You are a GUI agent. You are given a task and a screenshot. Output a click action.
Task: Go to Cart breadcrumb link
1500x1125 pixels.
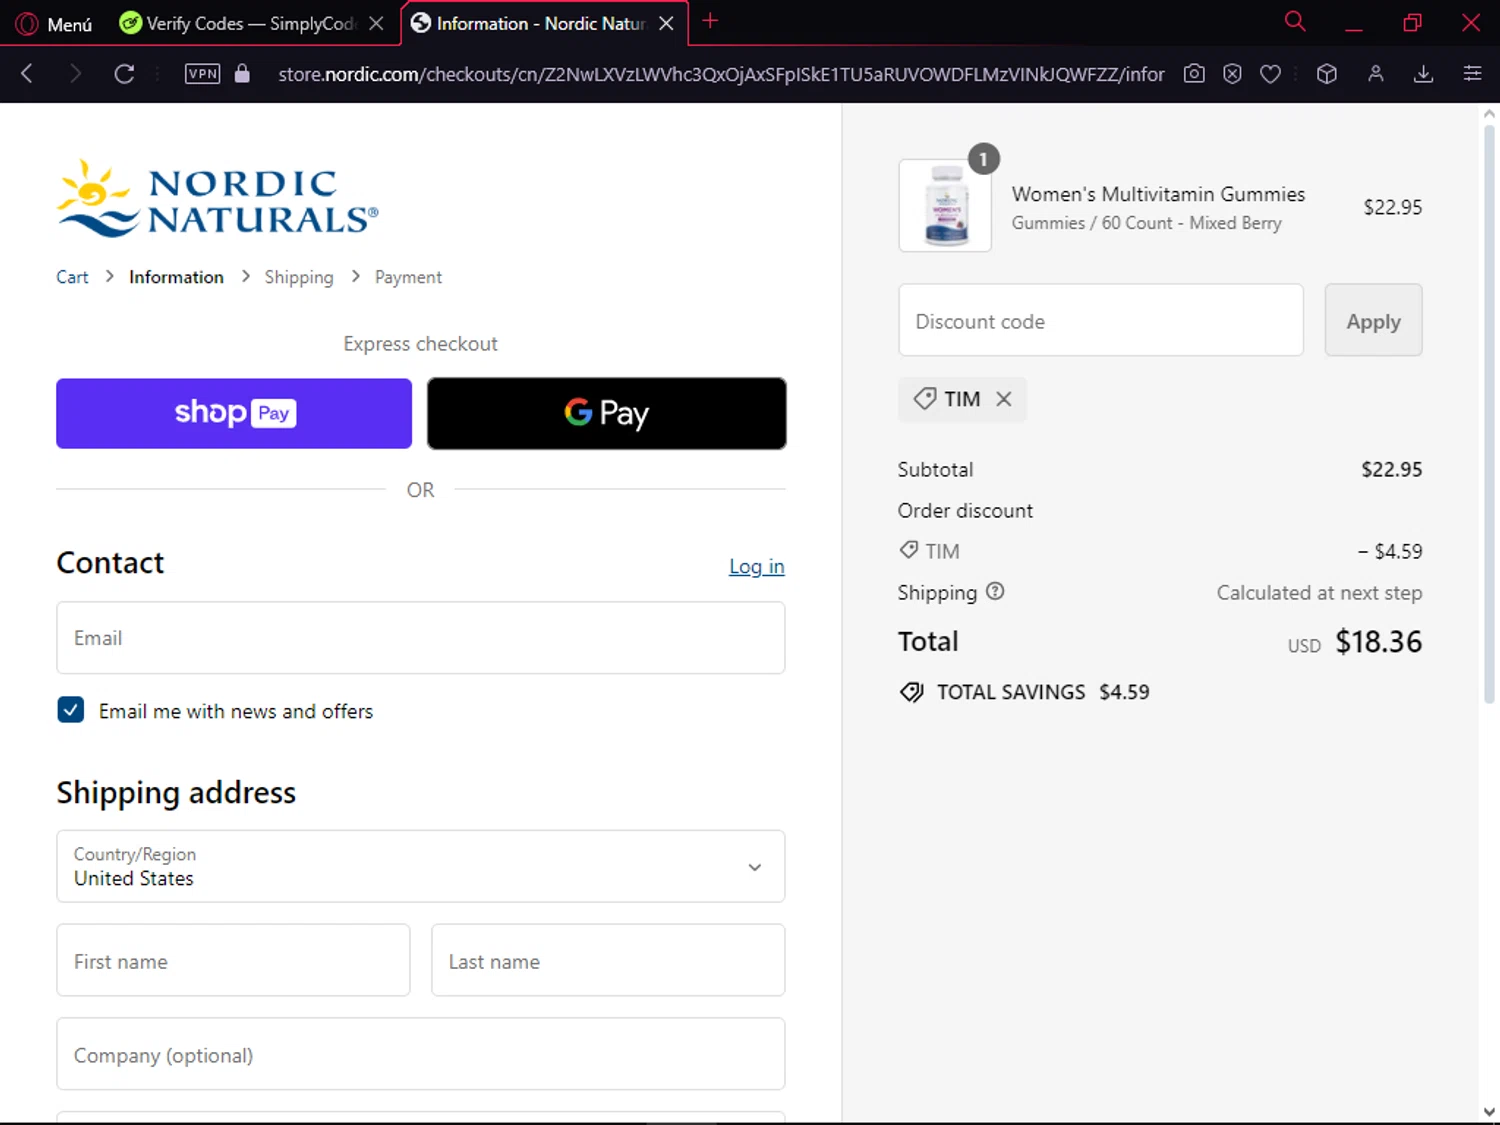pos(72,277)
